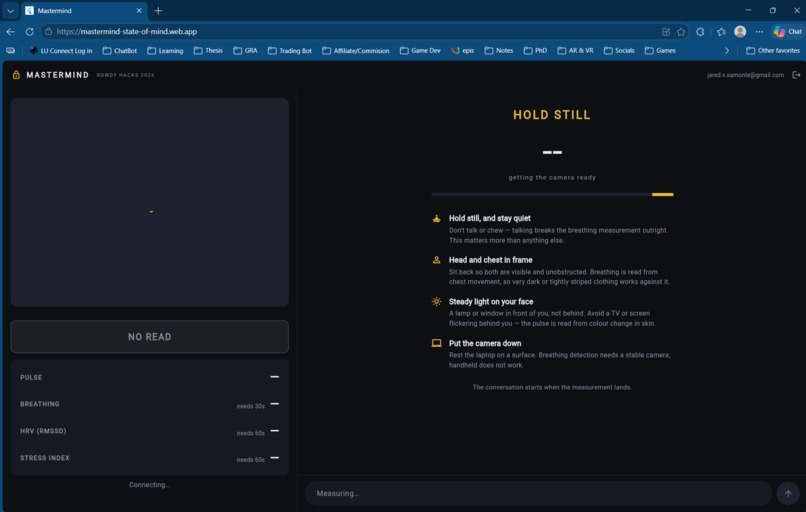
Task: Open the Game Dev bookmarks folder
Action: click(420, 50)
